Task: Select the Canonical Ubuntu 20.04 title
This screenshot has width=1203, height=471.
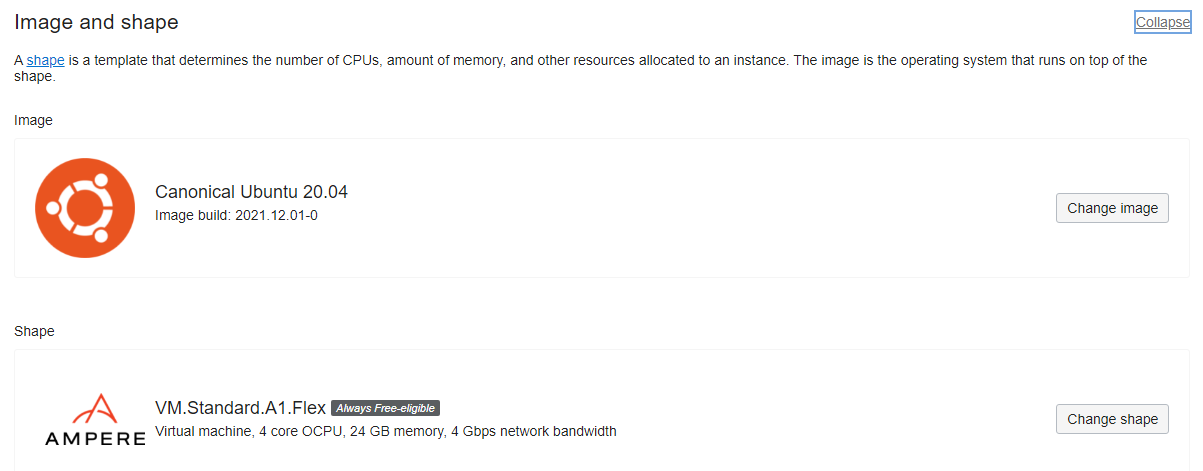Action: [251, 192]
